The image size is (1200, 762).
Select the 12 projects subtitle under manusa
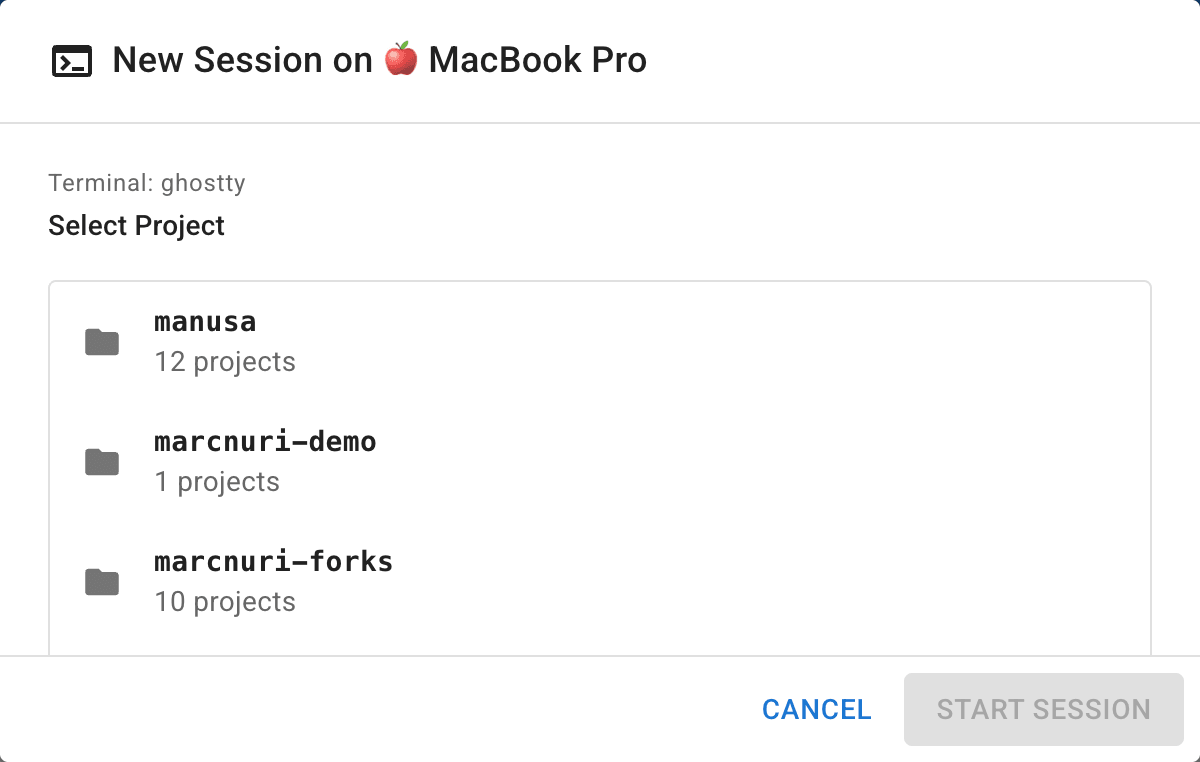click(224, 362)
